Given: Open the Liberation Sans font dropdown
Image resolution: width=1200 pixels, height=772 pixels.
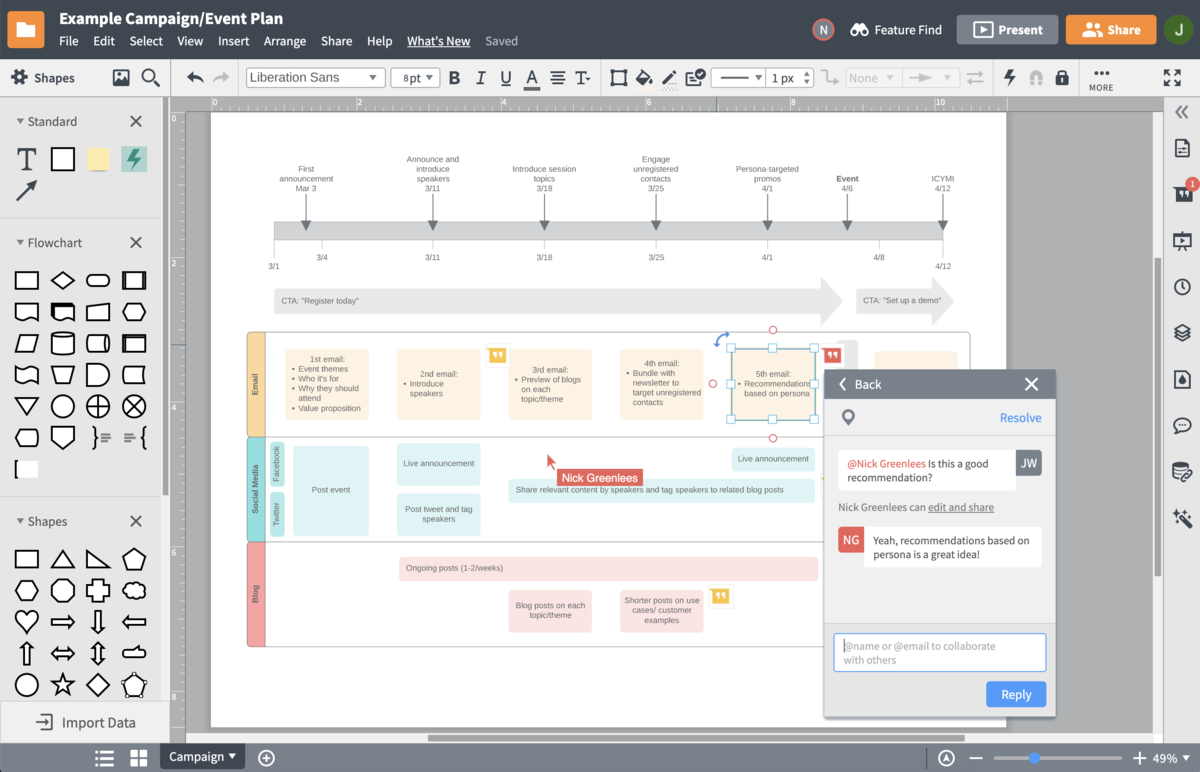Looking at the screenshot, I should (314, 76).
